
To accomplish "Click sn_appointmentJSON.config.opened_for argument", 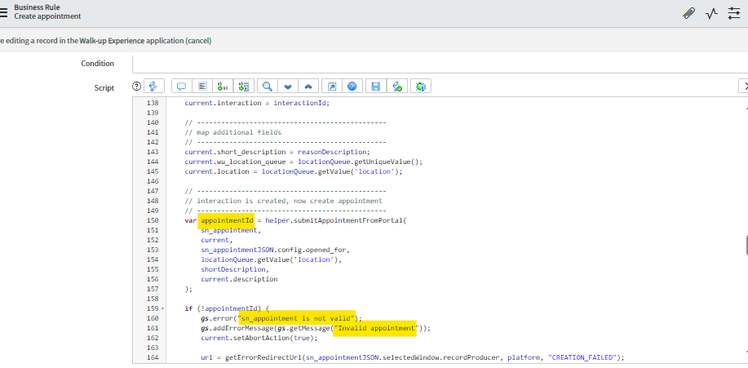I will click(276, 250).
